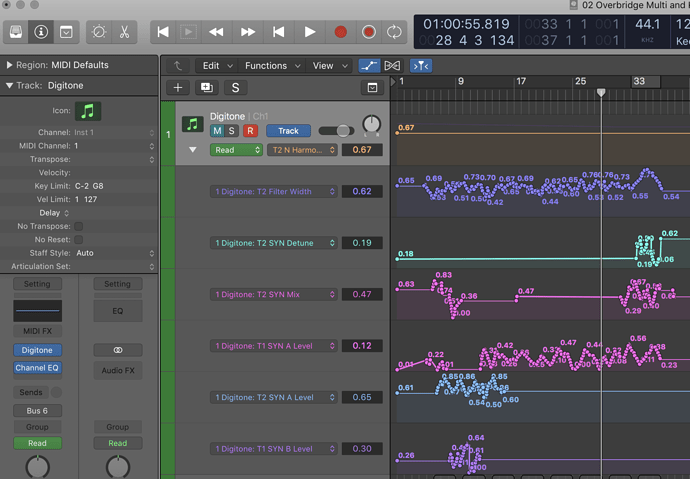Open the Read automation mode dropdown
Image resolution: width=690 pixels, height=479 pixels.
click(x=236, y=150)
